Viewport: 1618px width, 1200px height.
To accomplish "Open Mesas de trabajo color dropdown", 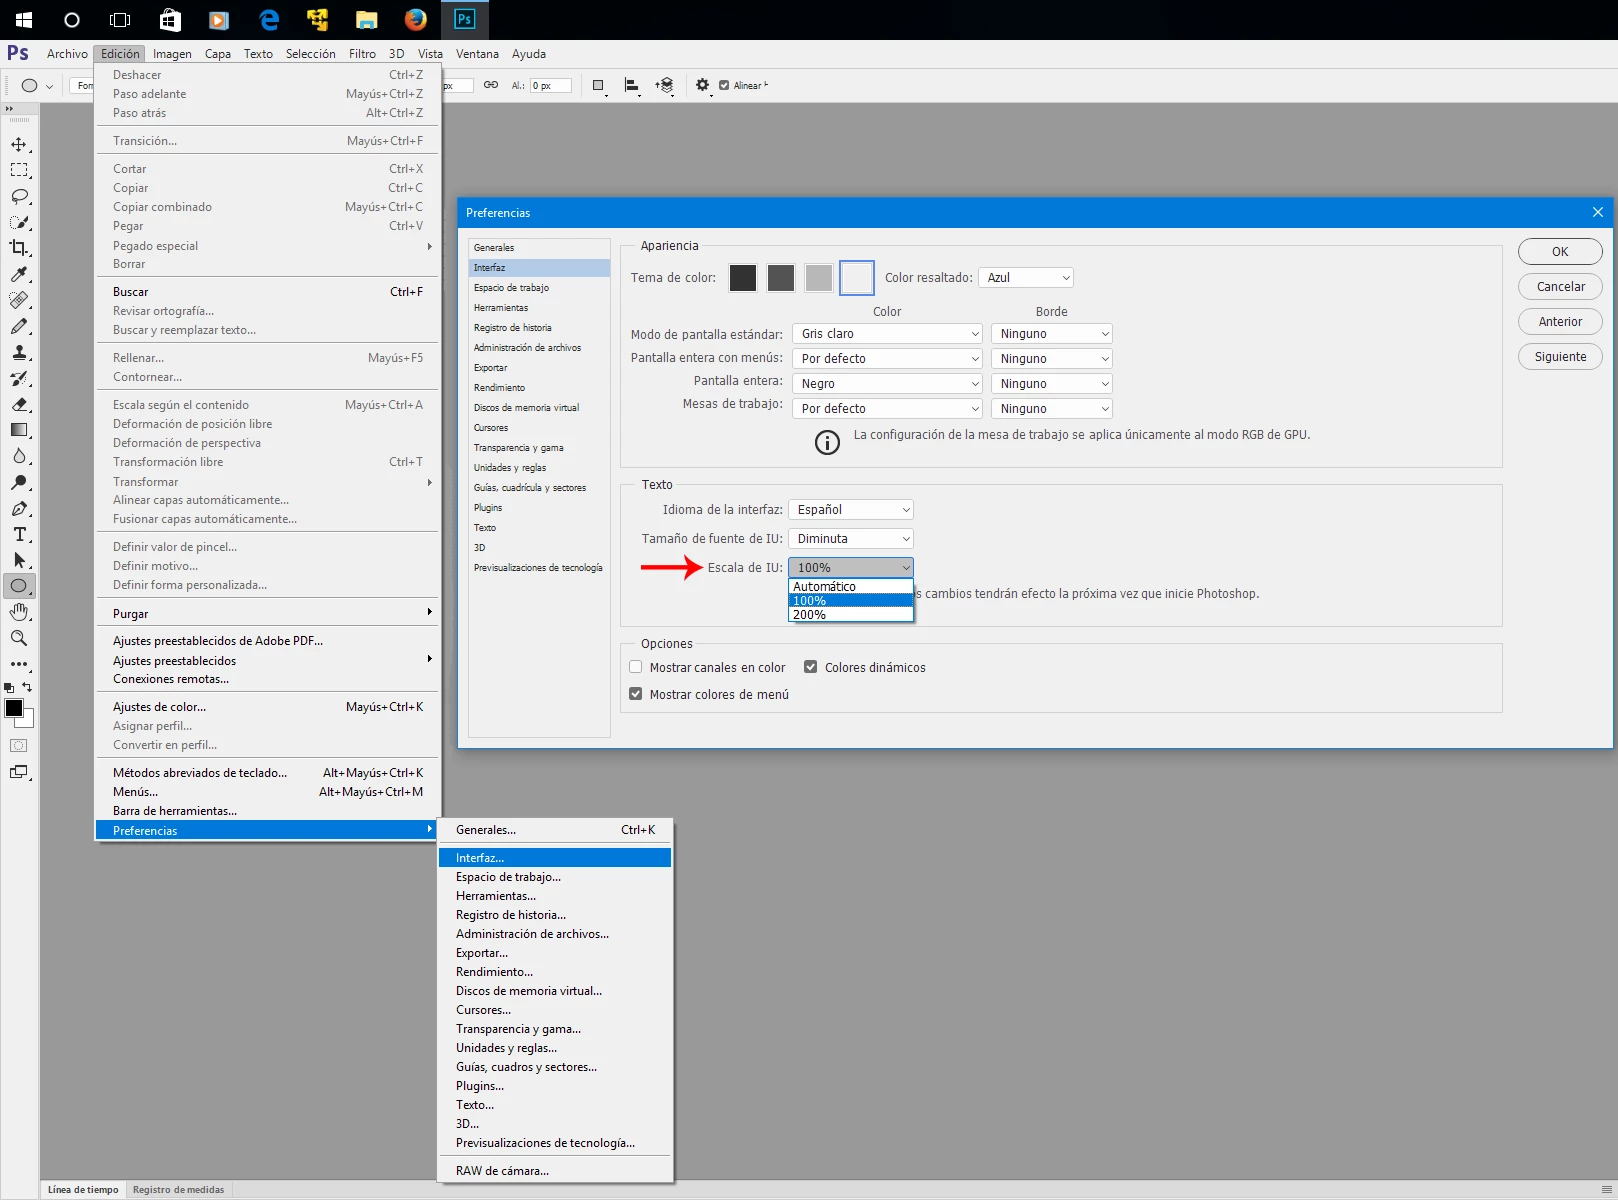I will [x=887, y=409].
